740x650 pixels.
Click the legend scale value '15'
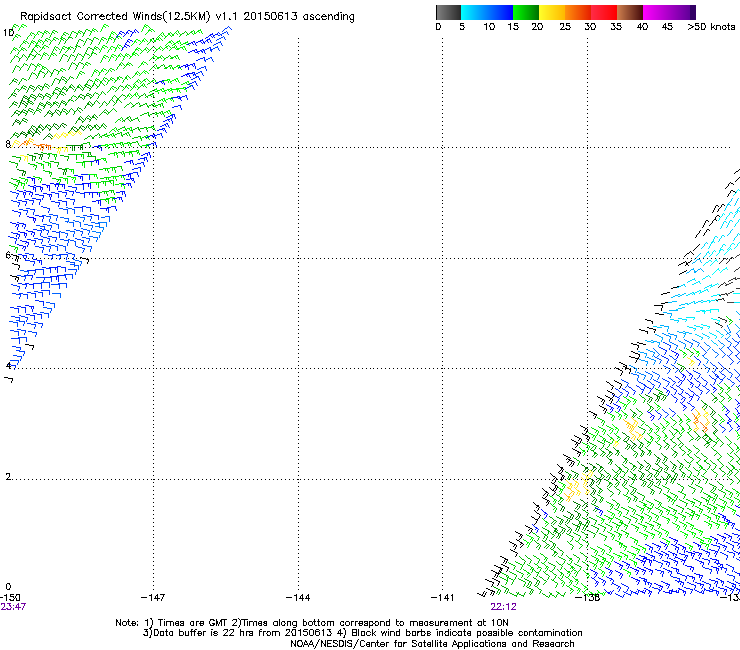click(x=513, y=26)
